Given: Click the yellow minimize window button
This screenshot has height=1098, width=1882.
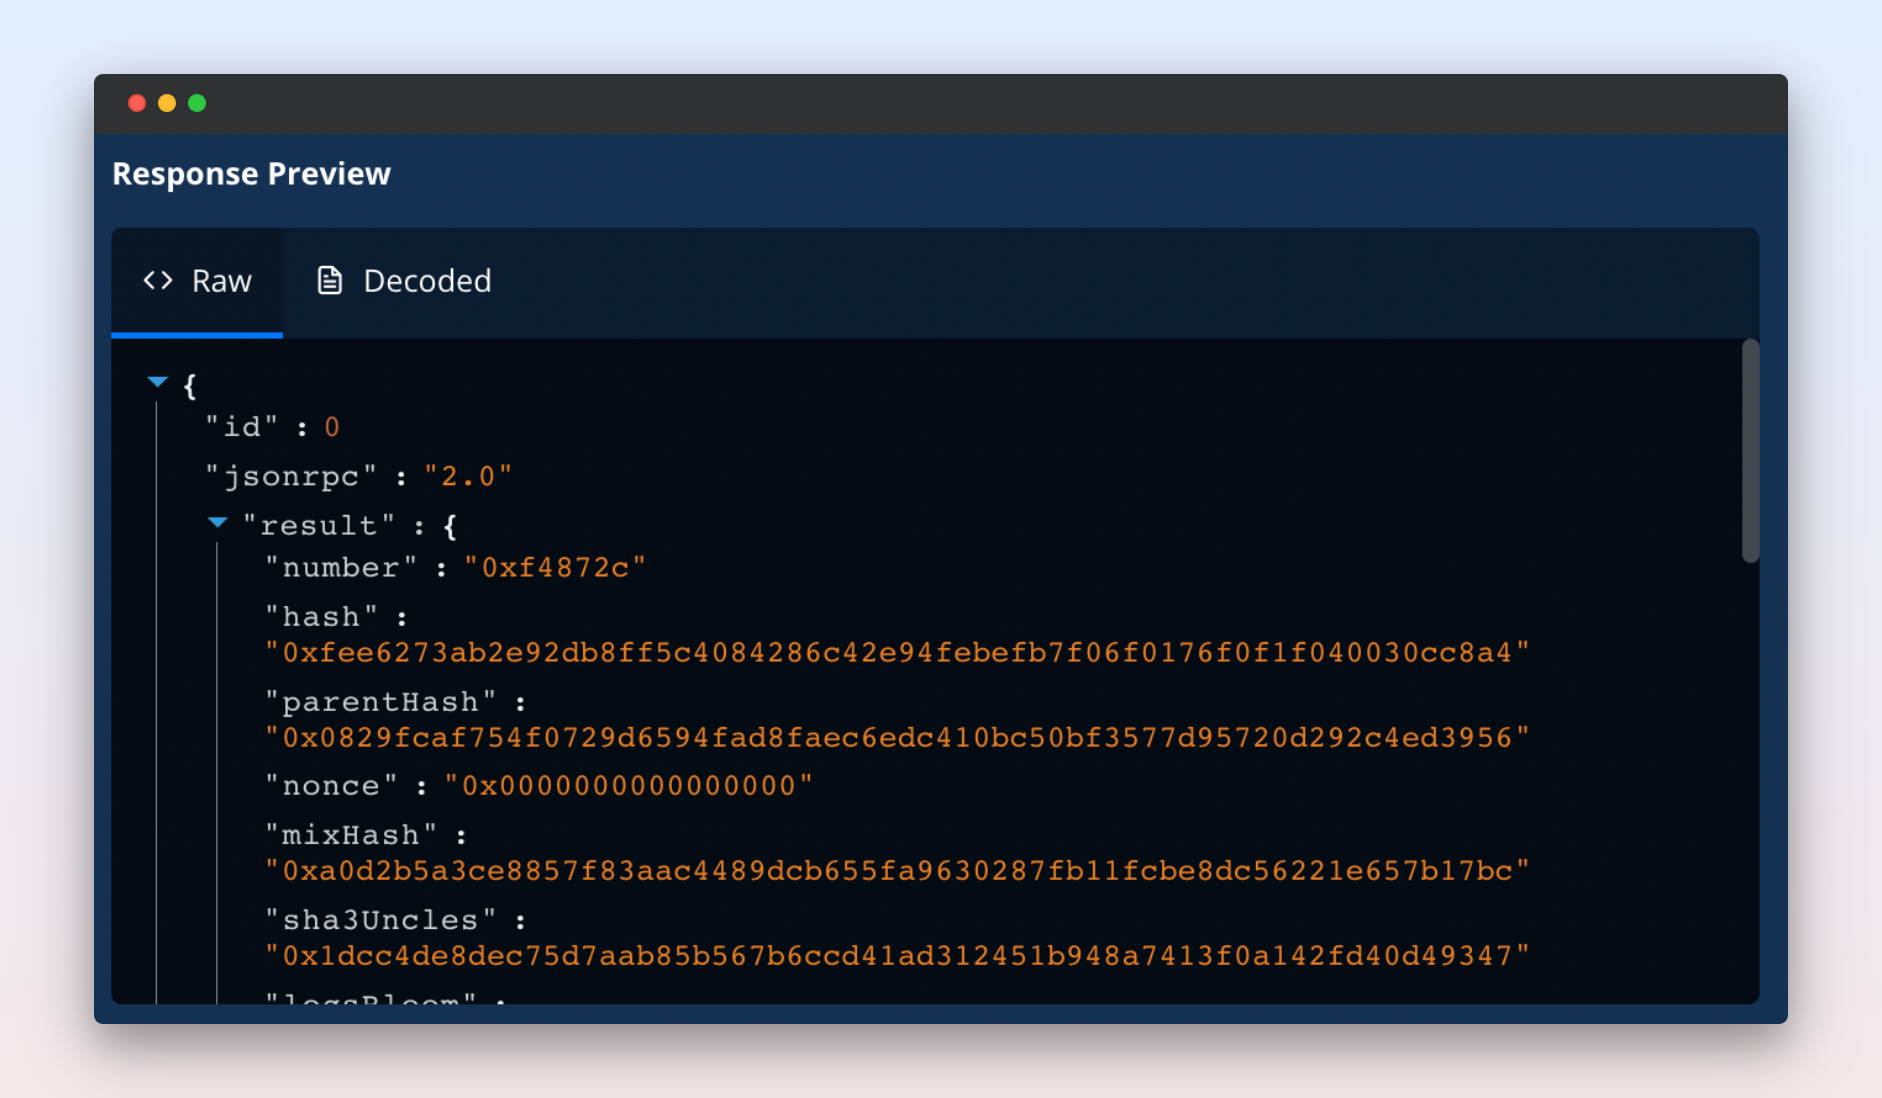Looking at the screenshot, I should coord(167,103).
